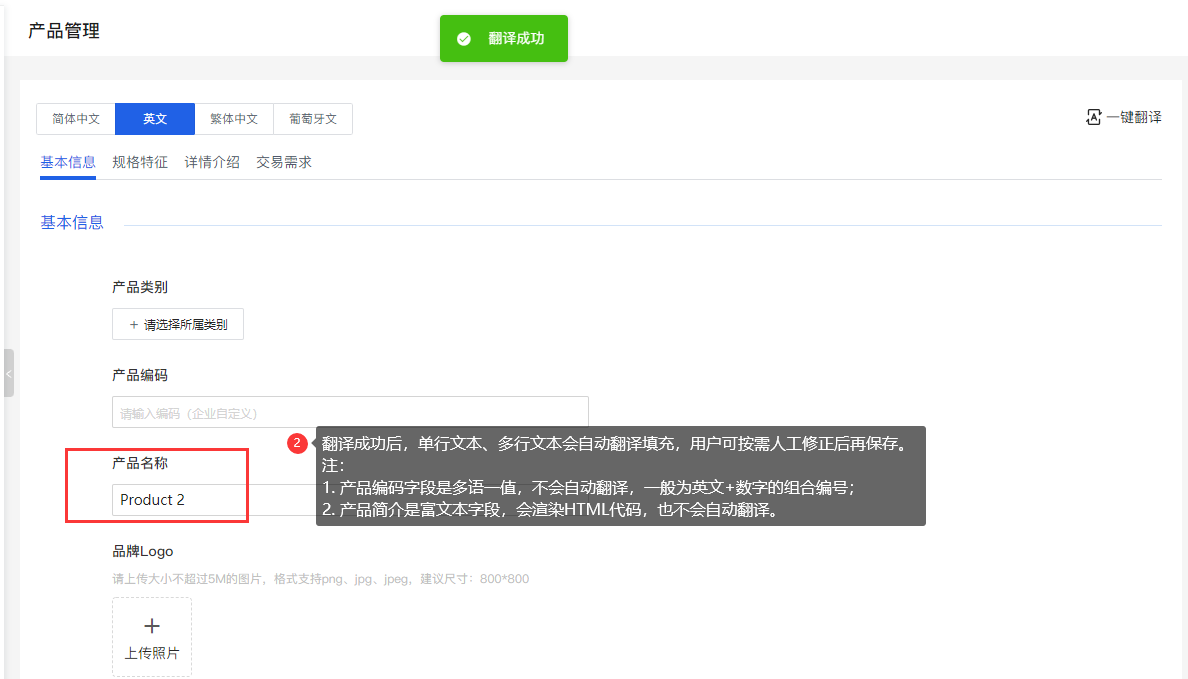
Task: Switch to the 葡萄牙文 language tab
Action: (x=313, y=118)
